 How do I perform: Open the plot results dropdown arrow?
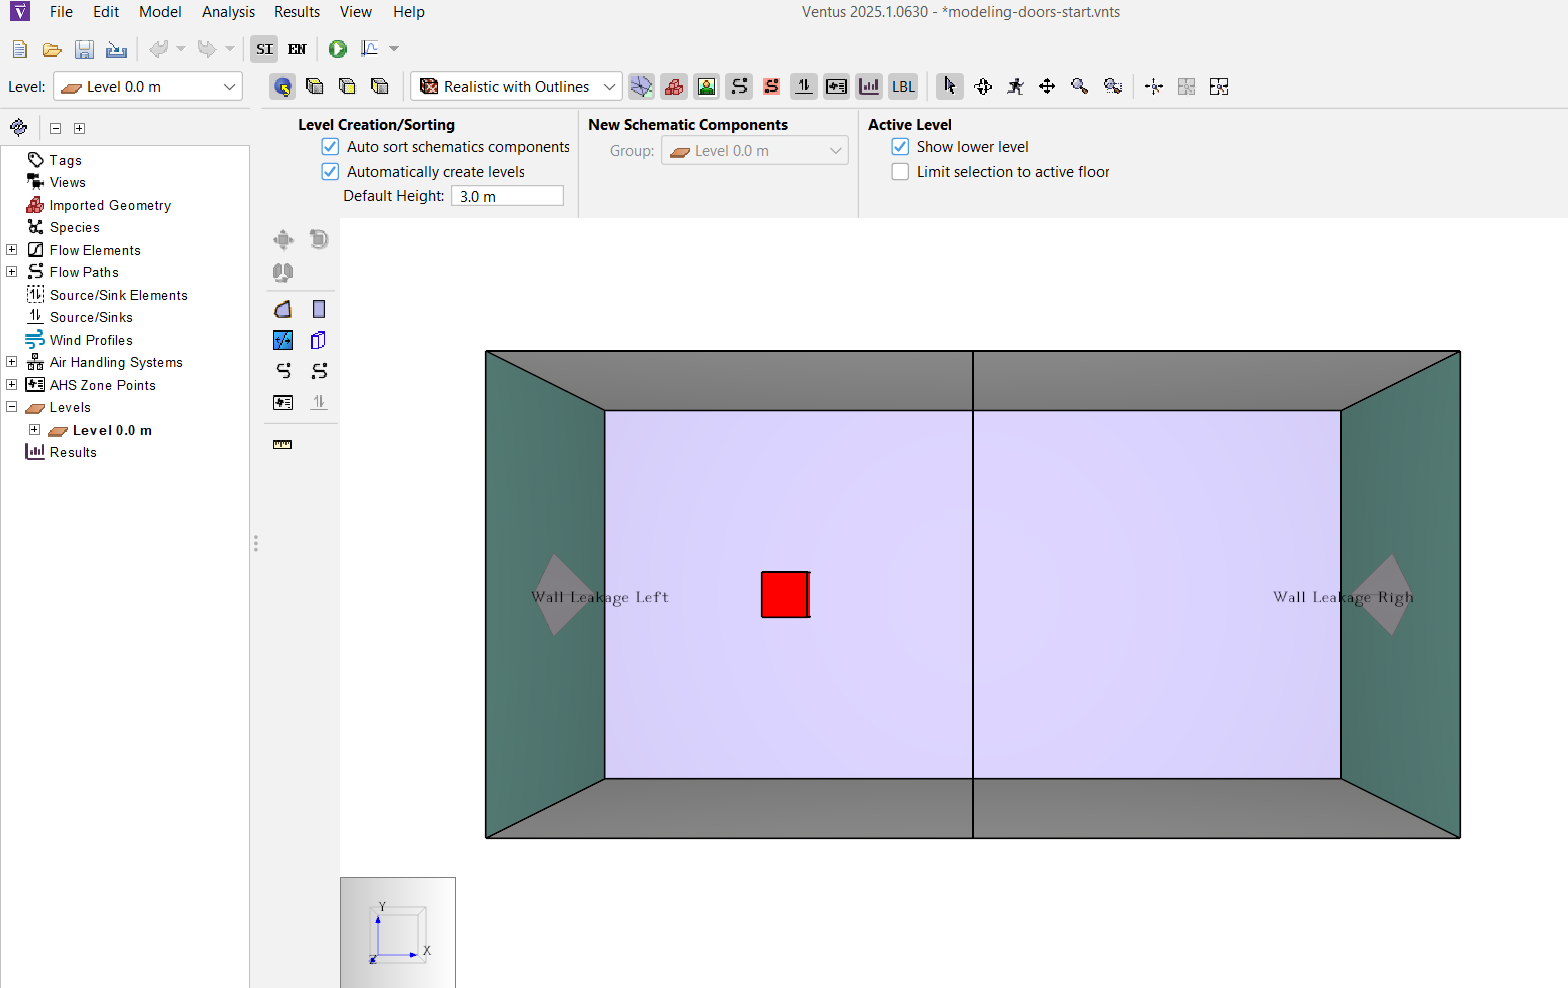[x=394, y=49]
